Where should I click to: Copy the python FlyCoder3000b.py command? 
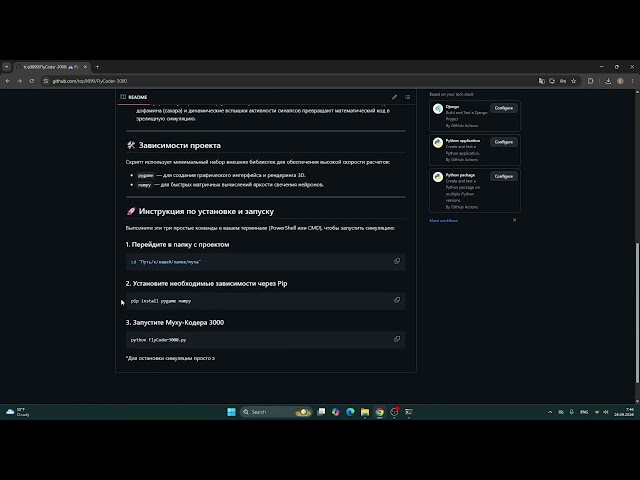click(x=397, y=339)
